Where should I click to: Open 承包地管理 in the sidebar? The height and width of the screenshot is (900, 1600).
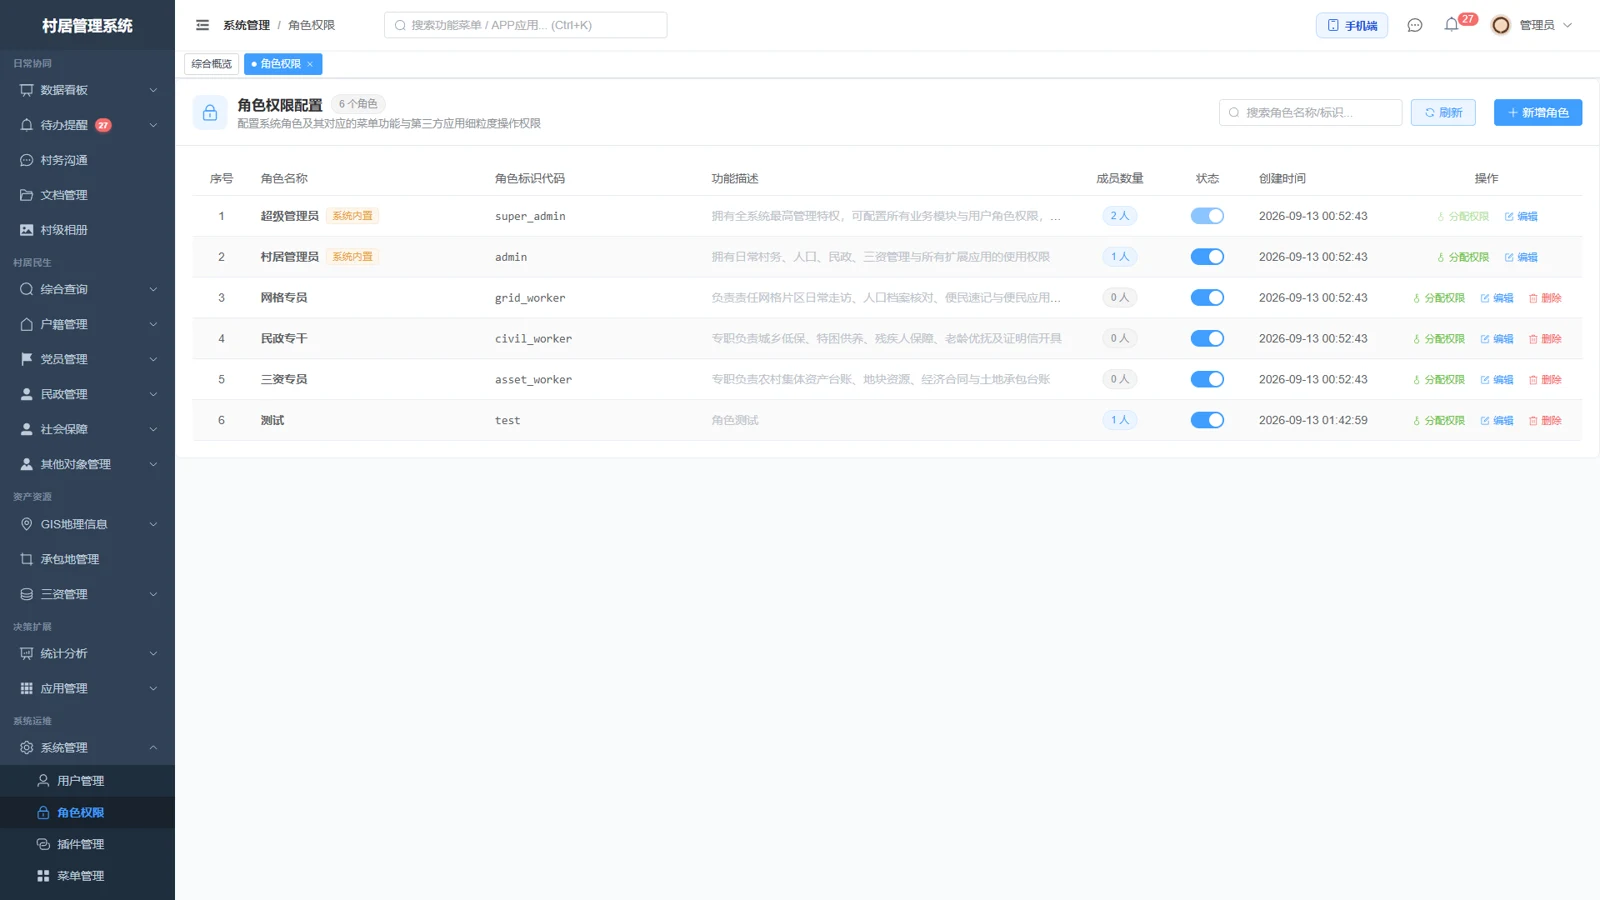[x=88, y=559]
